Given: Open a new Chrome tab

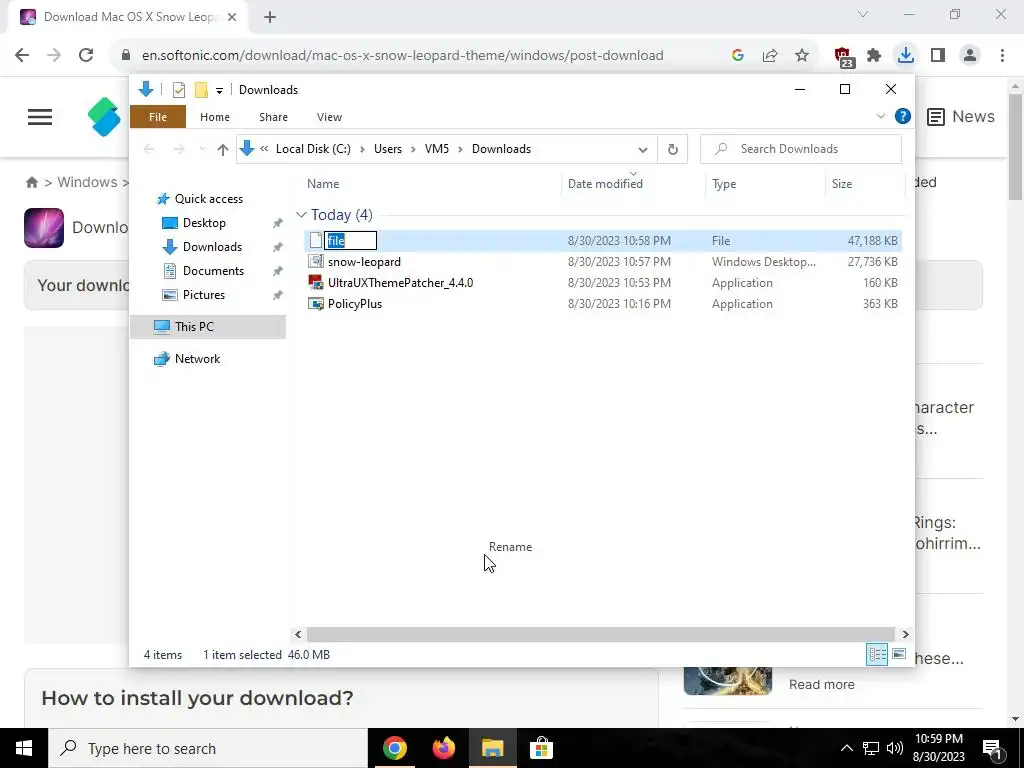Looking at the screenshot, I should pyautogui.click(x=270, y=17).
